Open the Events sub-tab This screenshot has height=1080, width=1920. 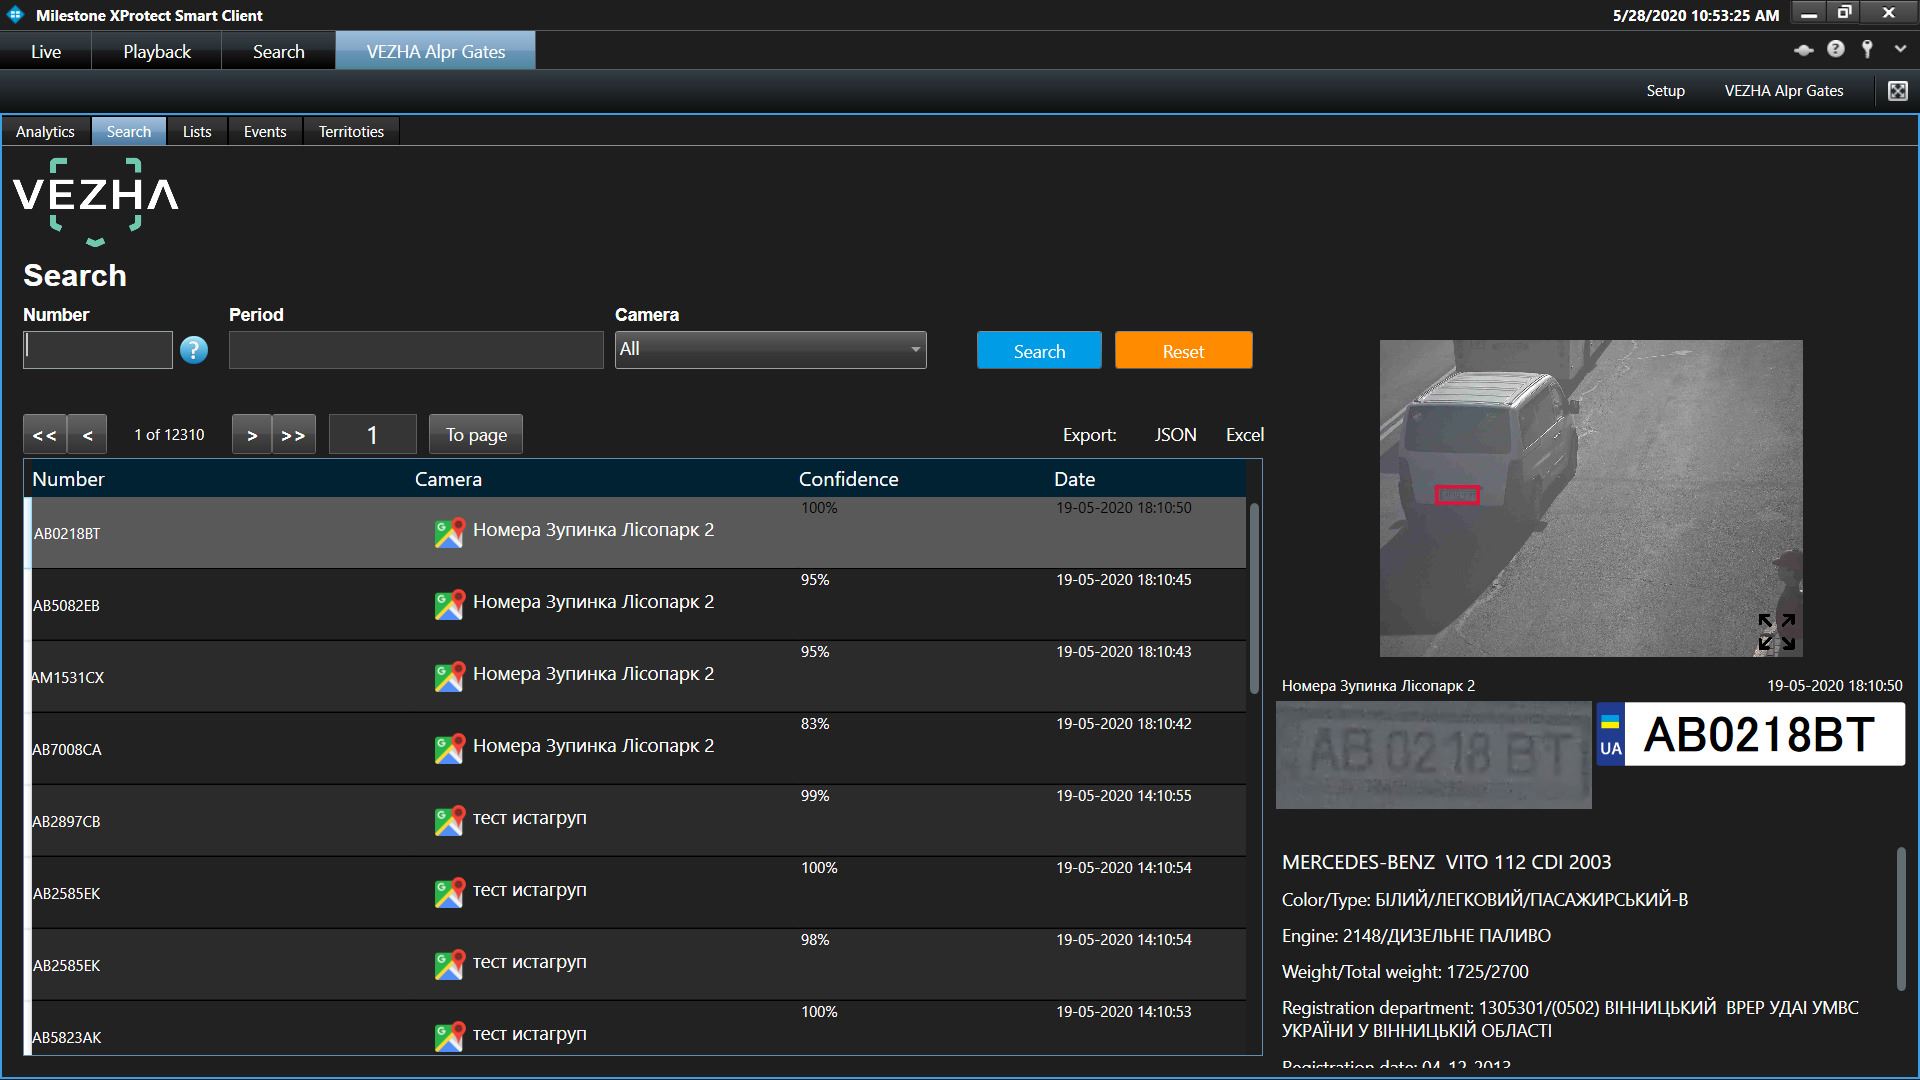pyautogui.click(x=265, y=131)
